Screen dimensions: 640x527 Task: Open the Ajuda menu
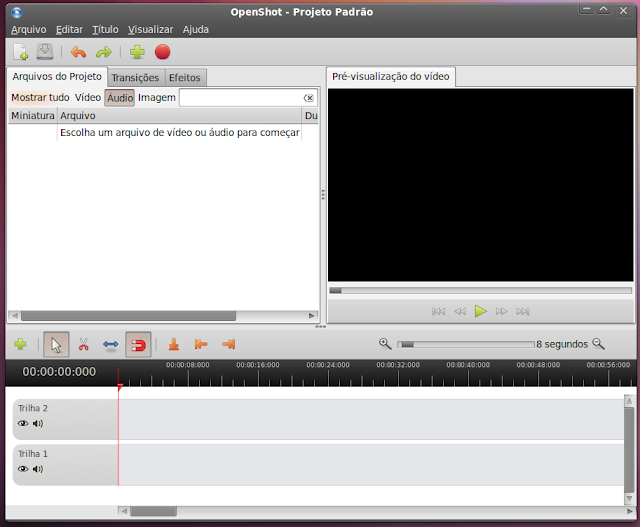pyautogui.click(x=196, y=29)
